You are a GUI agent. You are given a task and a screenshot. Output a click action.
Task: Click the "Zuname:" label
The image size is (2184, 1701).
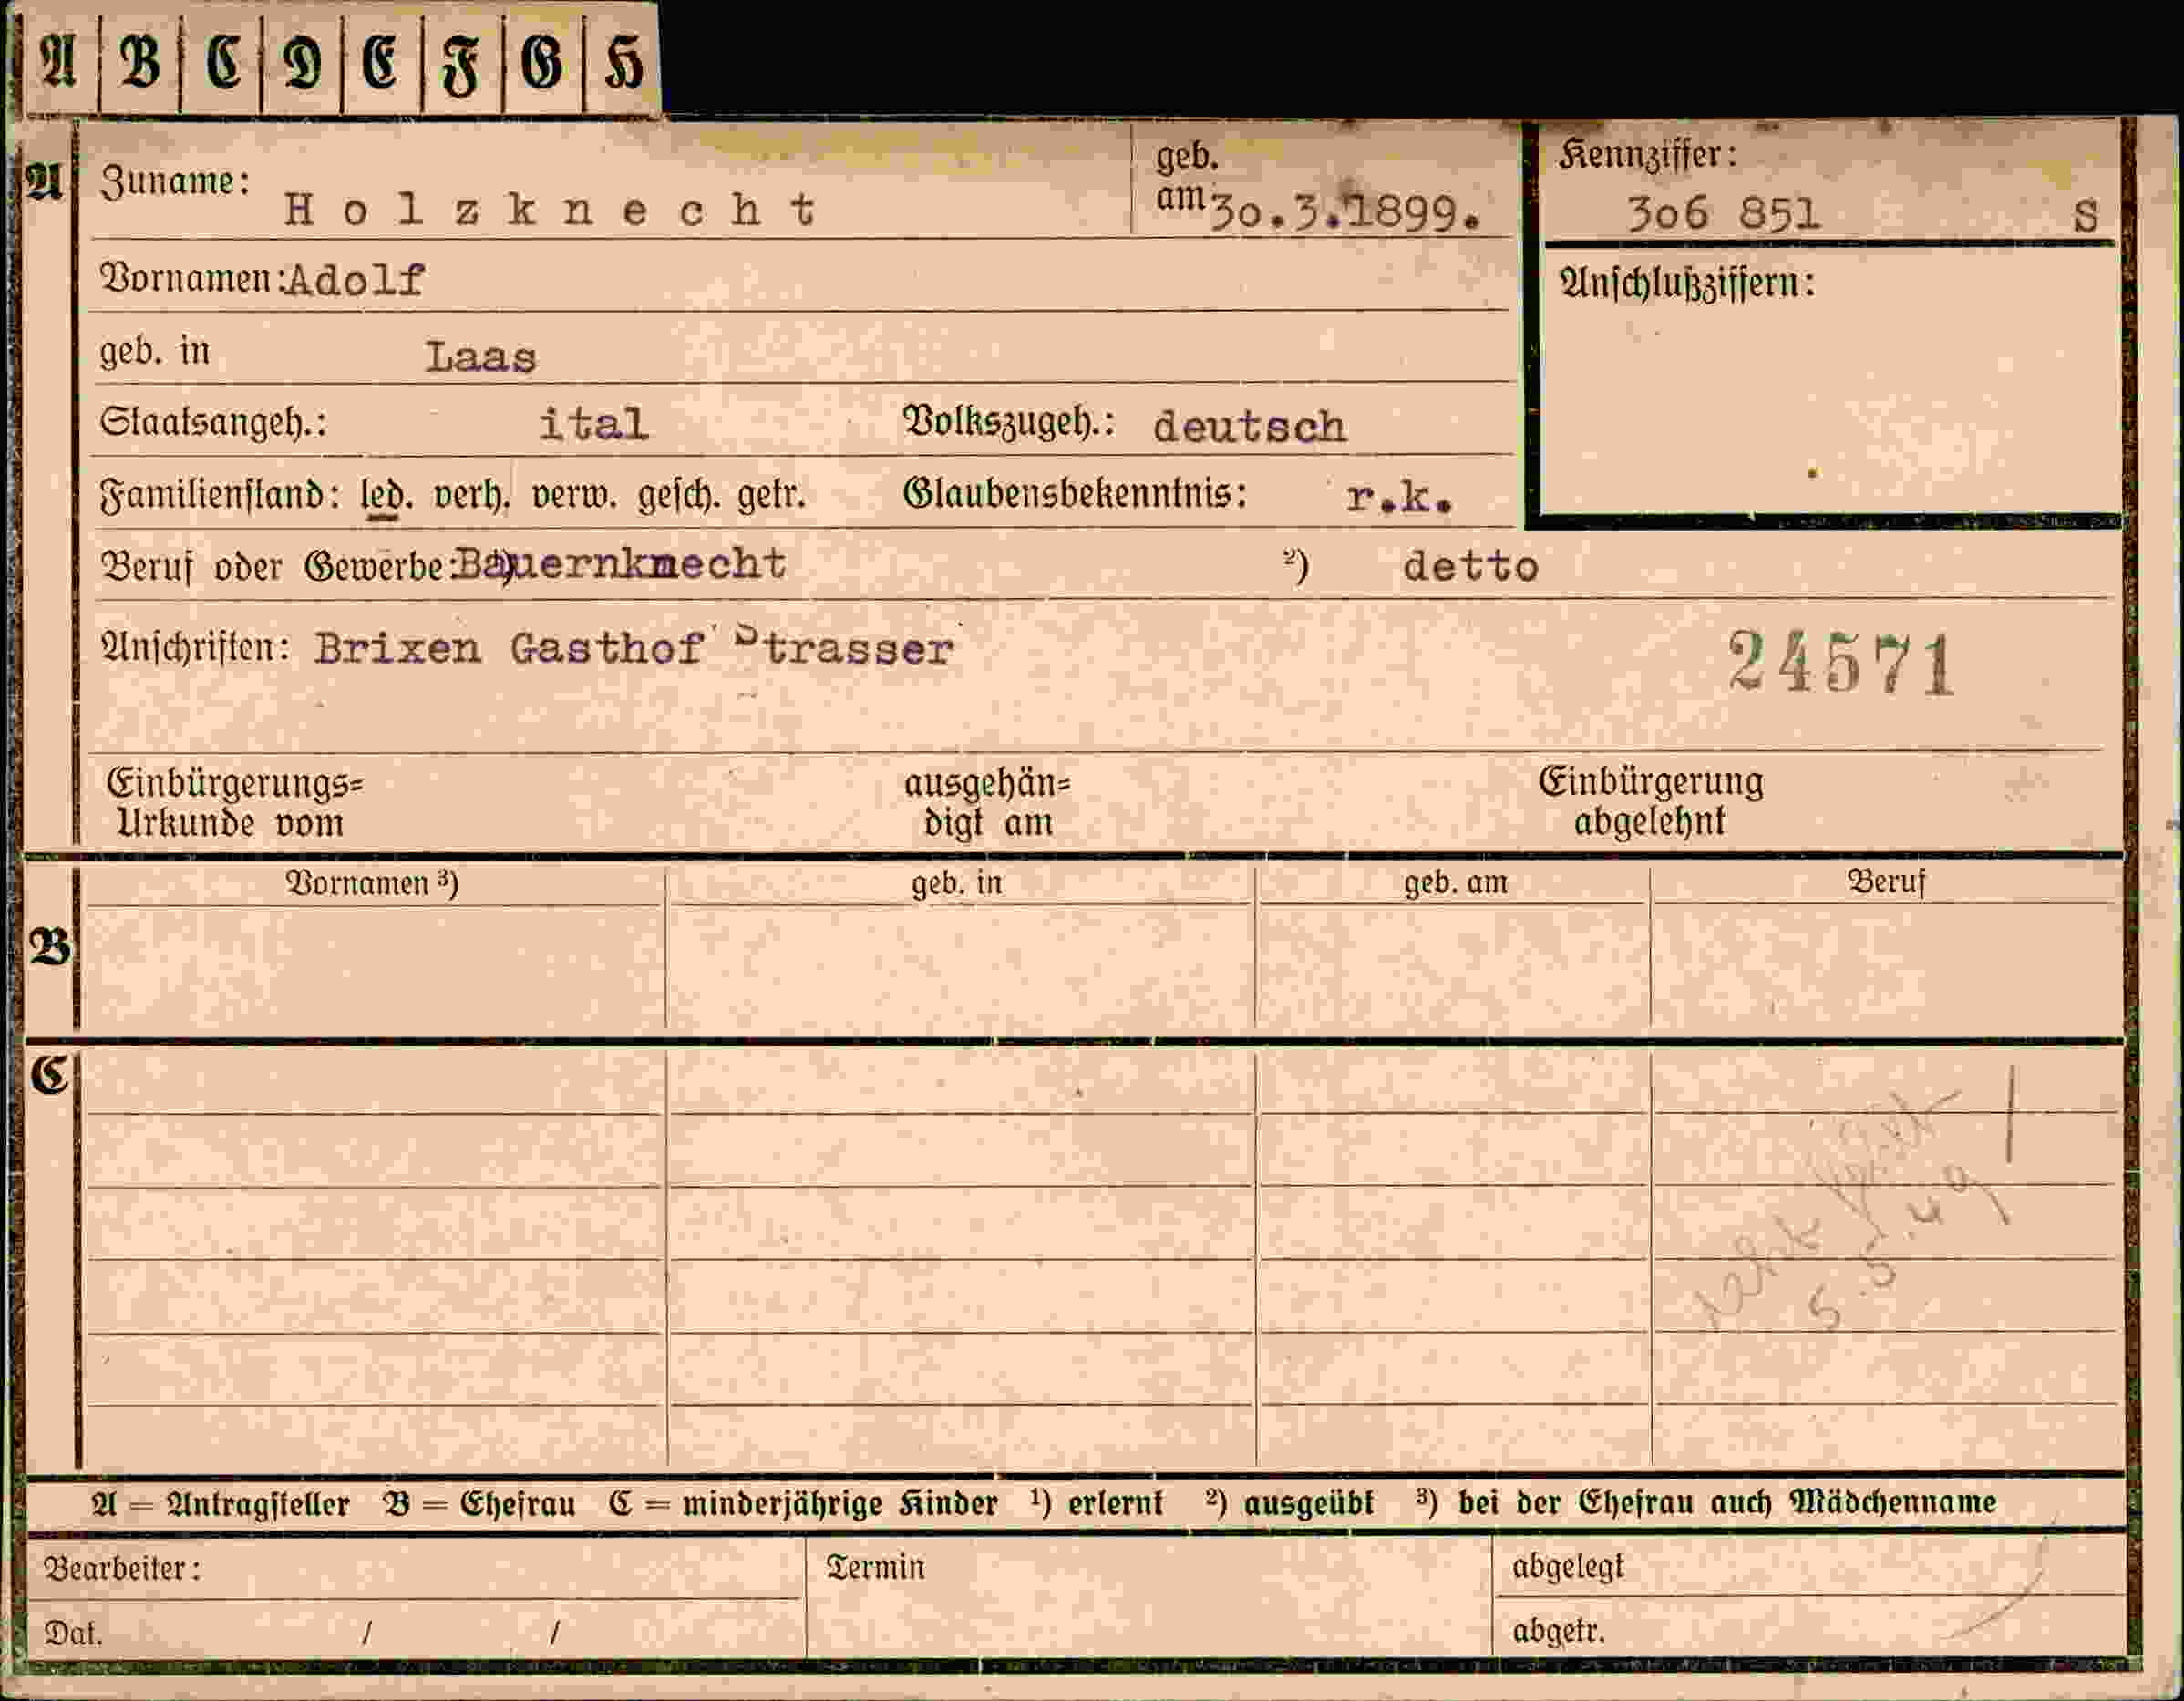[x=175, y=181]
